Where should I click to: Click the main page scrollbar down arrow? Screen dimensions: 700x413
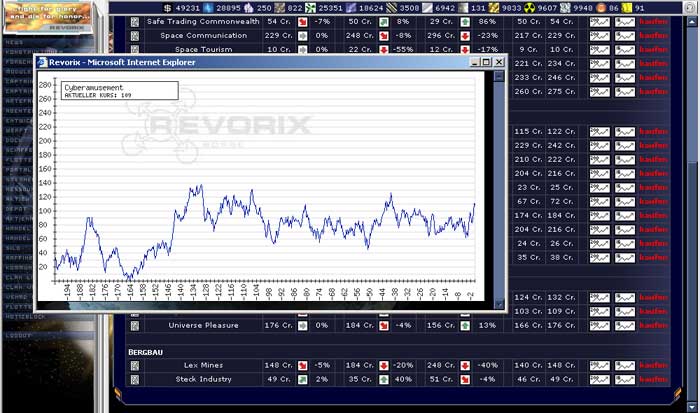coord(691,406)
